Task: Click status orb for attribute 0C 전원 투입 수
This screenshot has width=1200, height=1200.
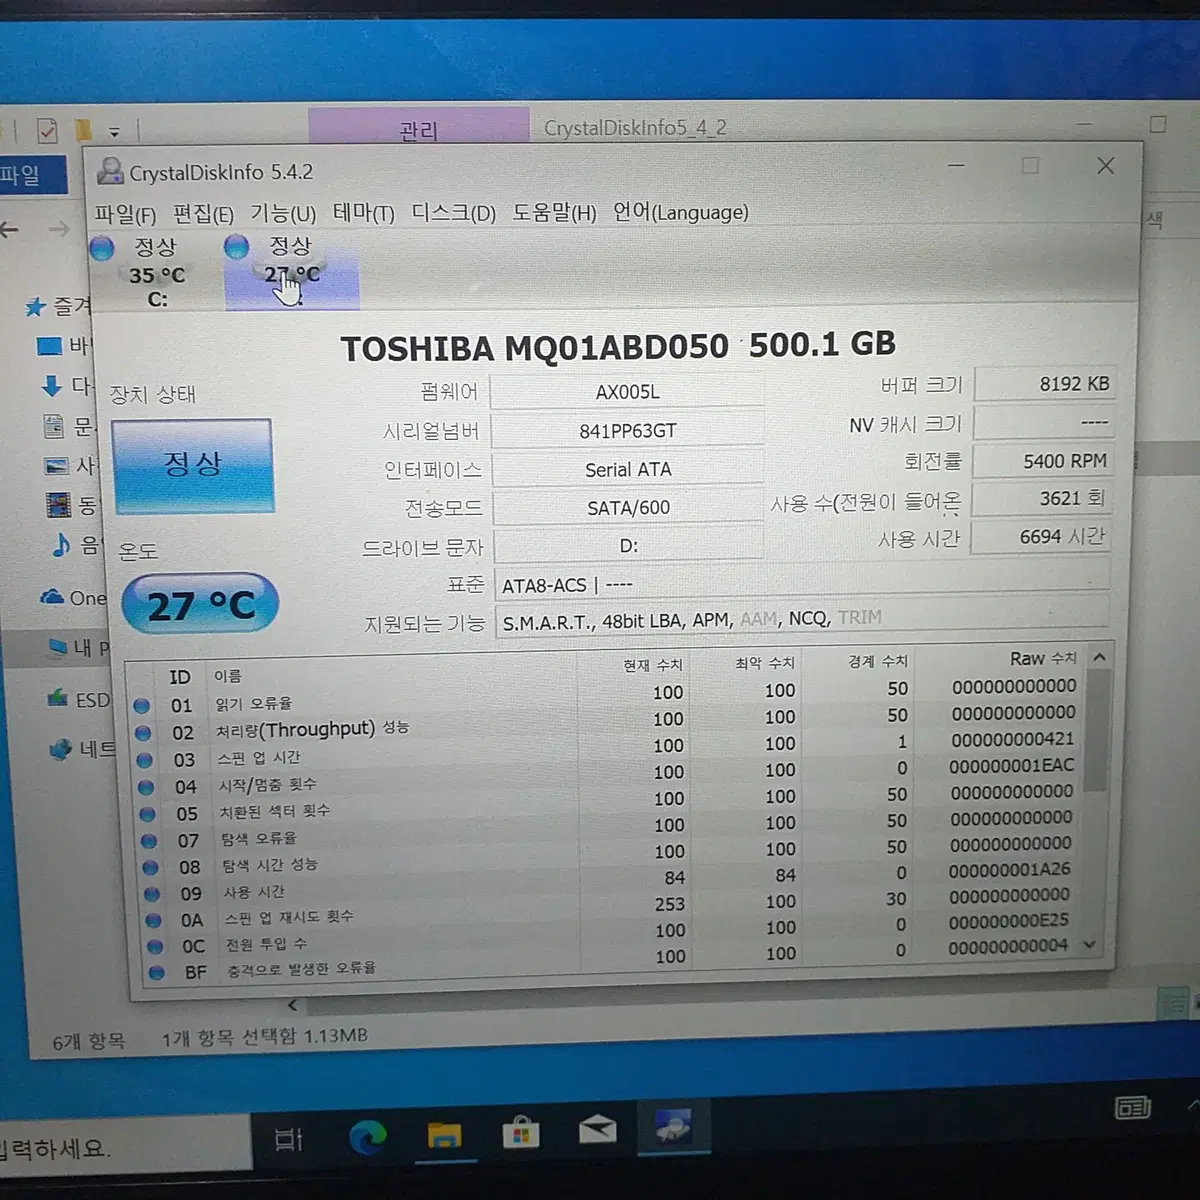Action: [x=155, y=946]
